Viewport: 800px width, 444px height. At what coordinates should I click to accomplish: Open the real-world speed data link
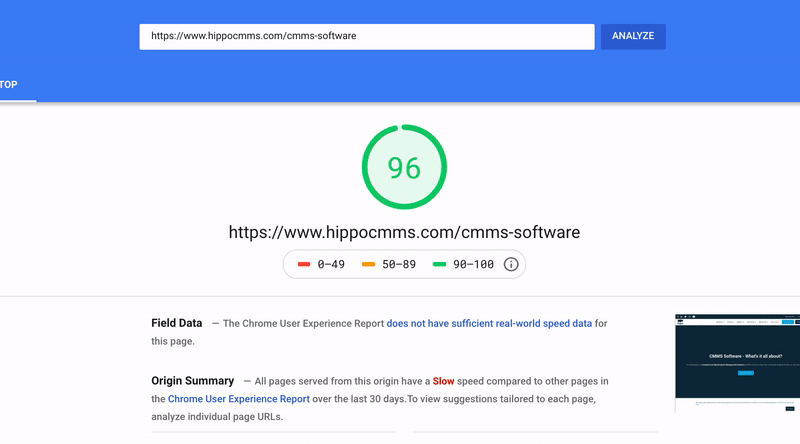click(x=489, y=324)
